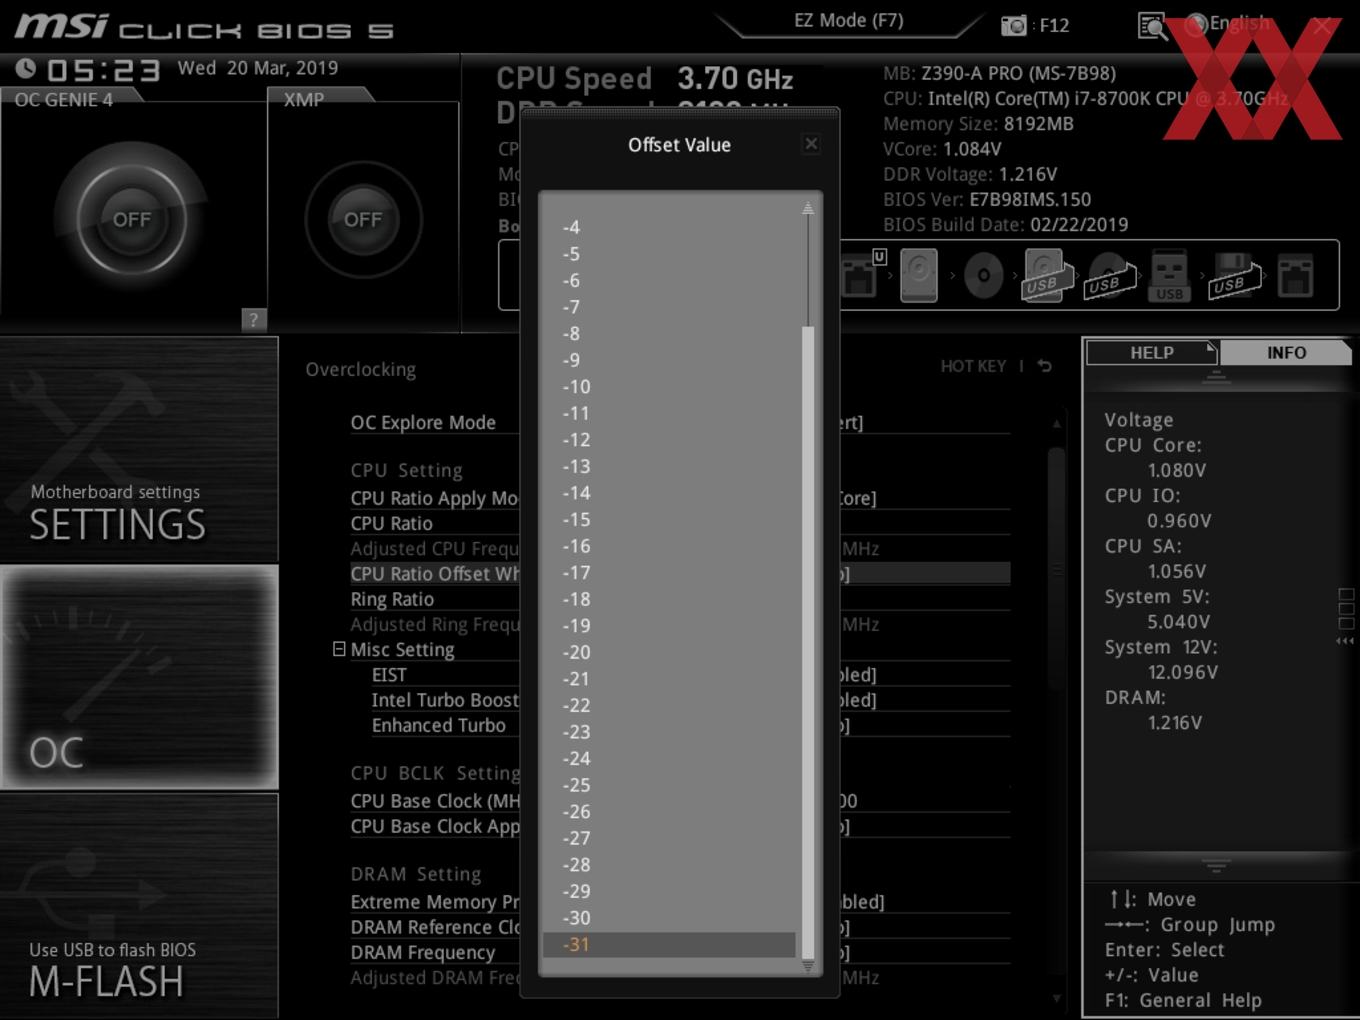Change language from English
1360x1020 pixels.
[1228, 24]
